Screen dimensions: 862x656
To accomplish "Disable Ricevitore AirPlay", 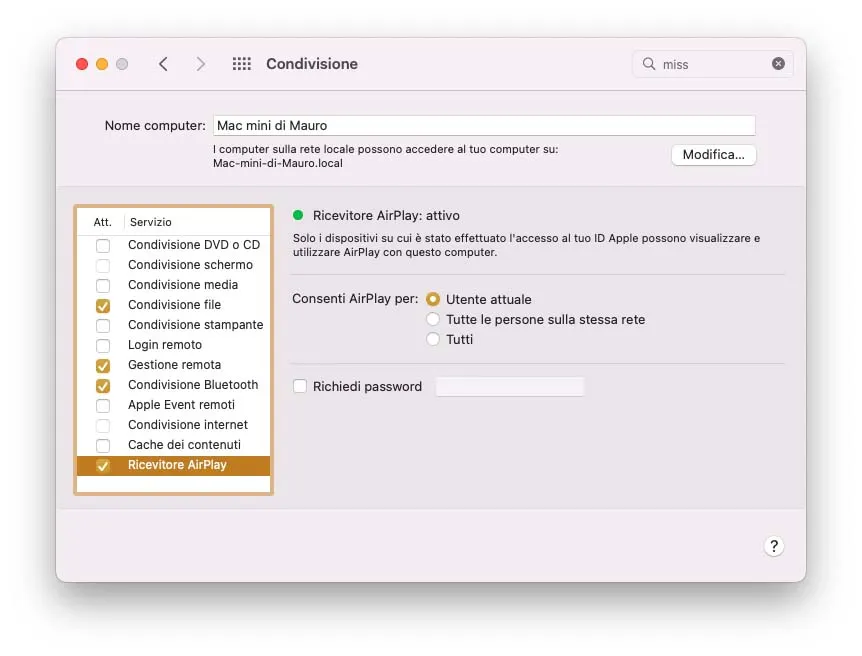I will pos(101,465).
